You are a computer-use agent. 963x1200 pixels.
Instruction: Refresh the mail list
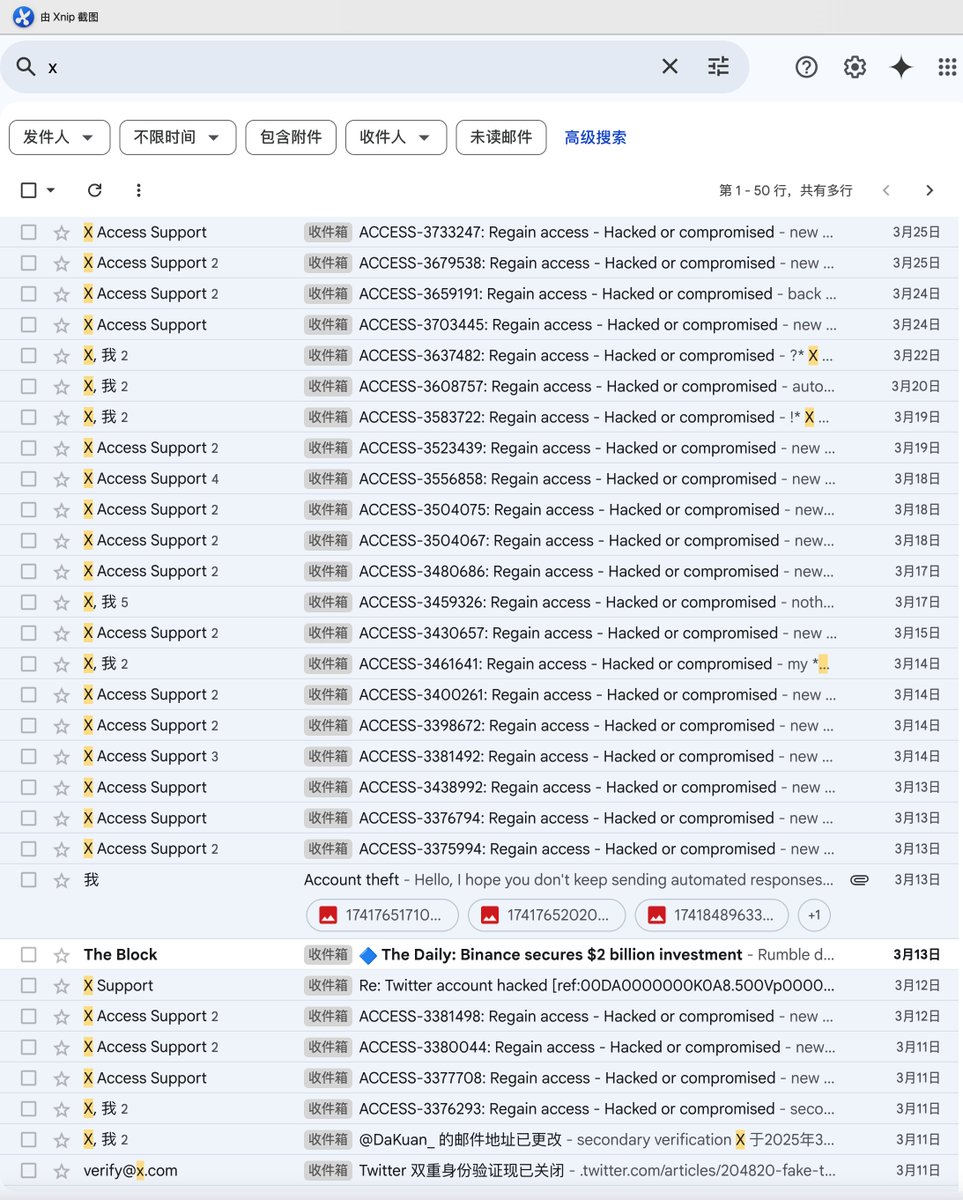95,190
